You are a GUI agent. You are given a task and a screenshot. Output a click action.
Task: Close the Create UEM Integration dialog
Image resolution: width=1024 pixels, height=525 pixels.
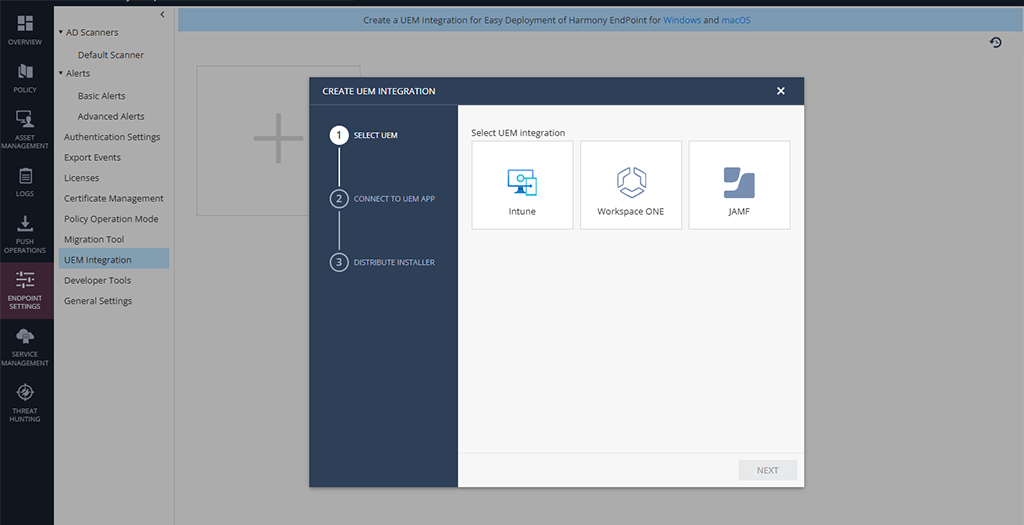pyautogui.click(x=780, y=91)
